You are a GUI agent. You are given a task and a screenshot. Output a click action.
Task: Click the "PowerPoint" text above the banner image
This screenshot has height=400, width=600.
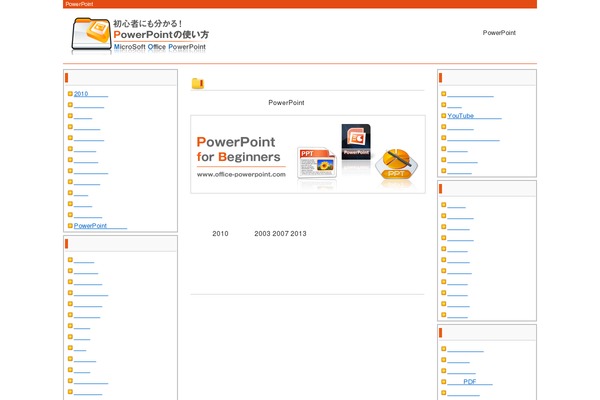[286, 103]
